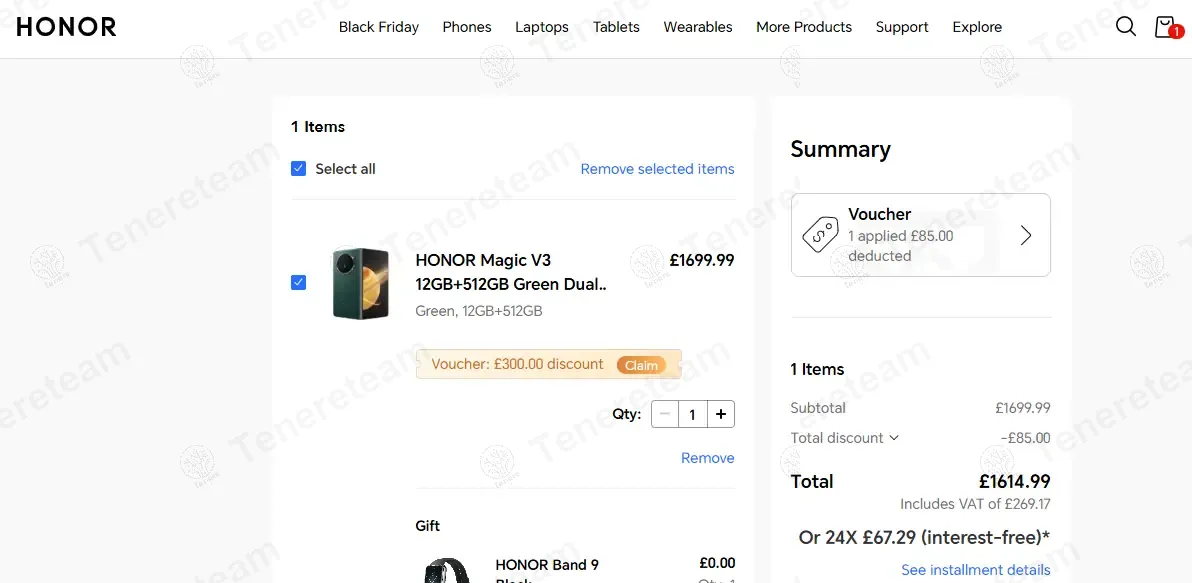
Task: Increase quantity with the plus button
Action: pos(721,414)
